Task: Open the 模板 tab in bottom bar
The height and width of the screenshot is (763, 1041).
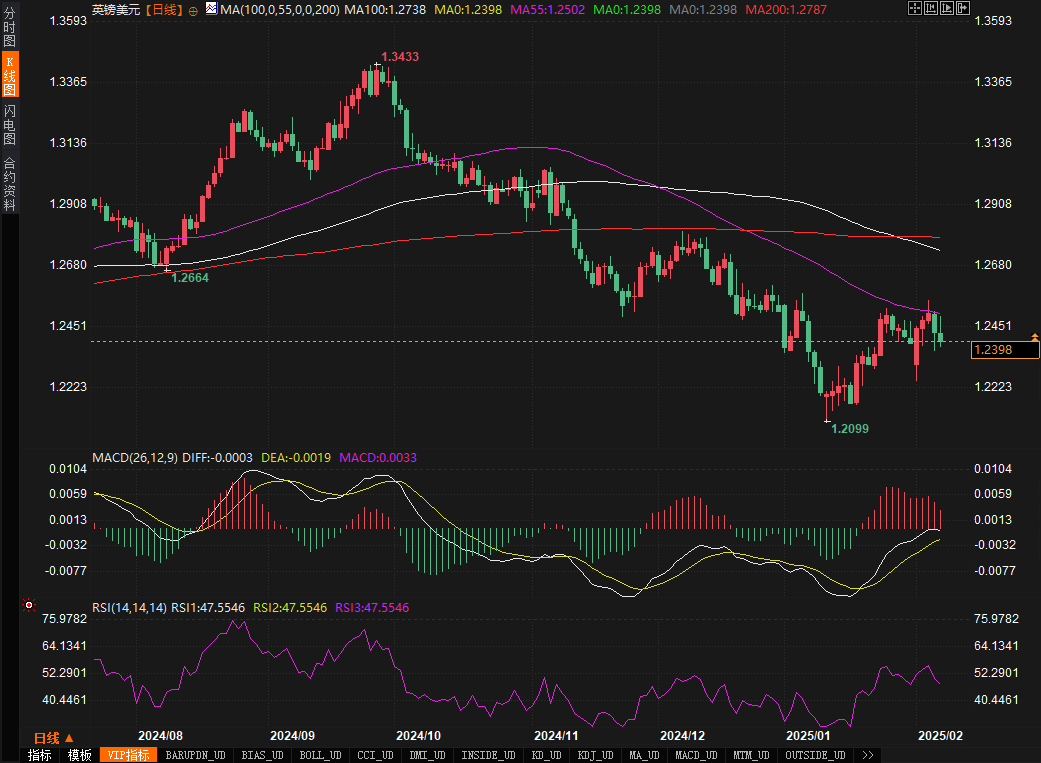Action: 79,755
